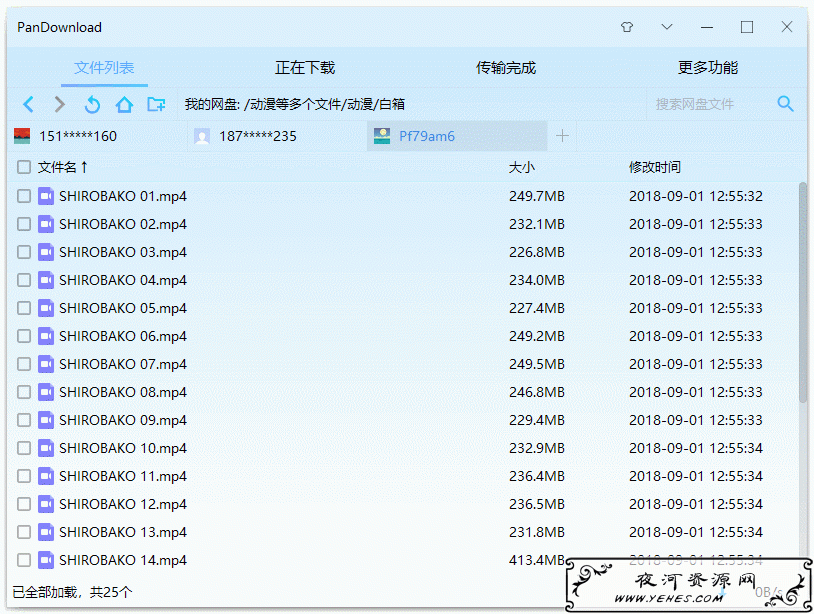
Task: Switch to the 传输完成 tab
Action: point(506,67)
